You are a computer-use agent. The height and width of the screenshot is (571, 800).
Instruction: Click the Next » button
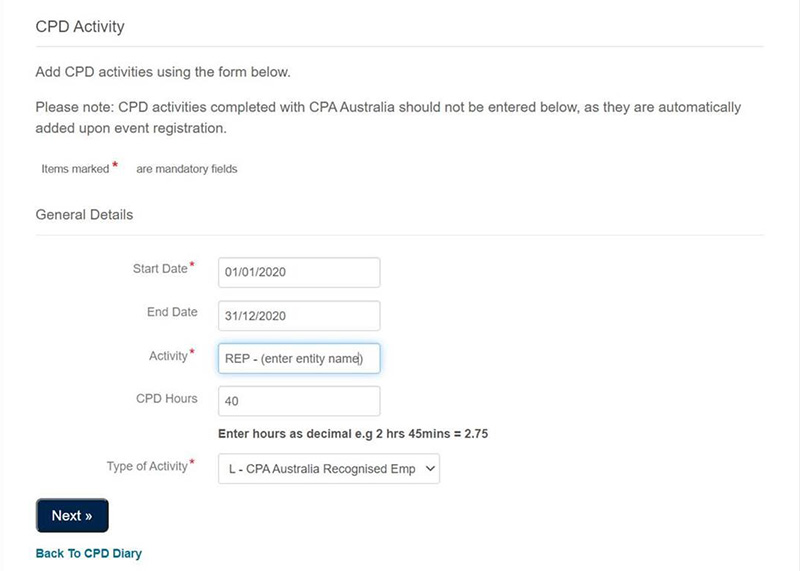pos(72,515)
